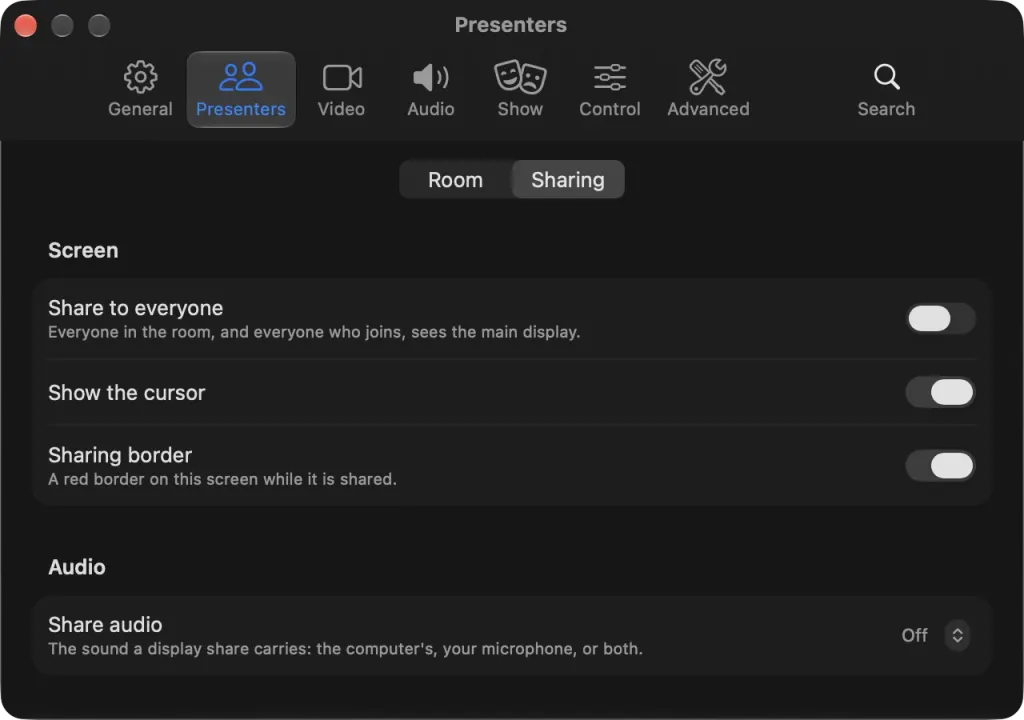The height and width of the screenshot is (720, 1024).
Task: Click the 'Audio' section heading
Action: pyautogui.click(x=77, y=567)
